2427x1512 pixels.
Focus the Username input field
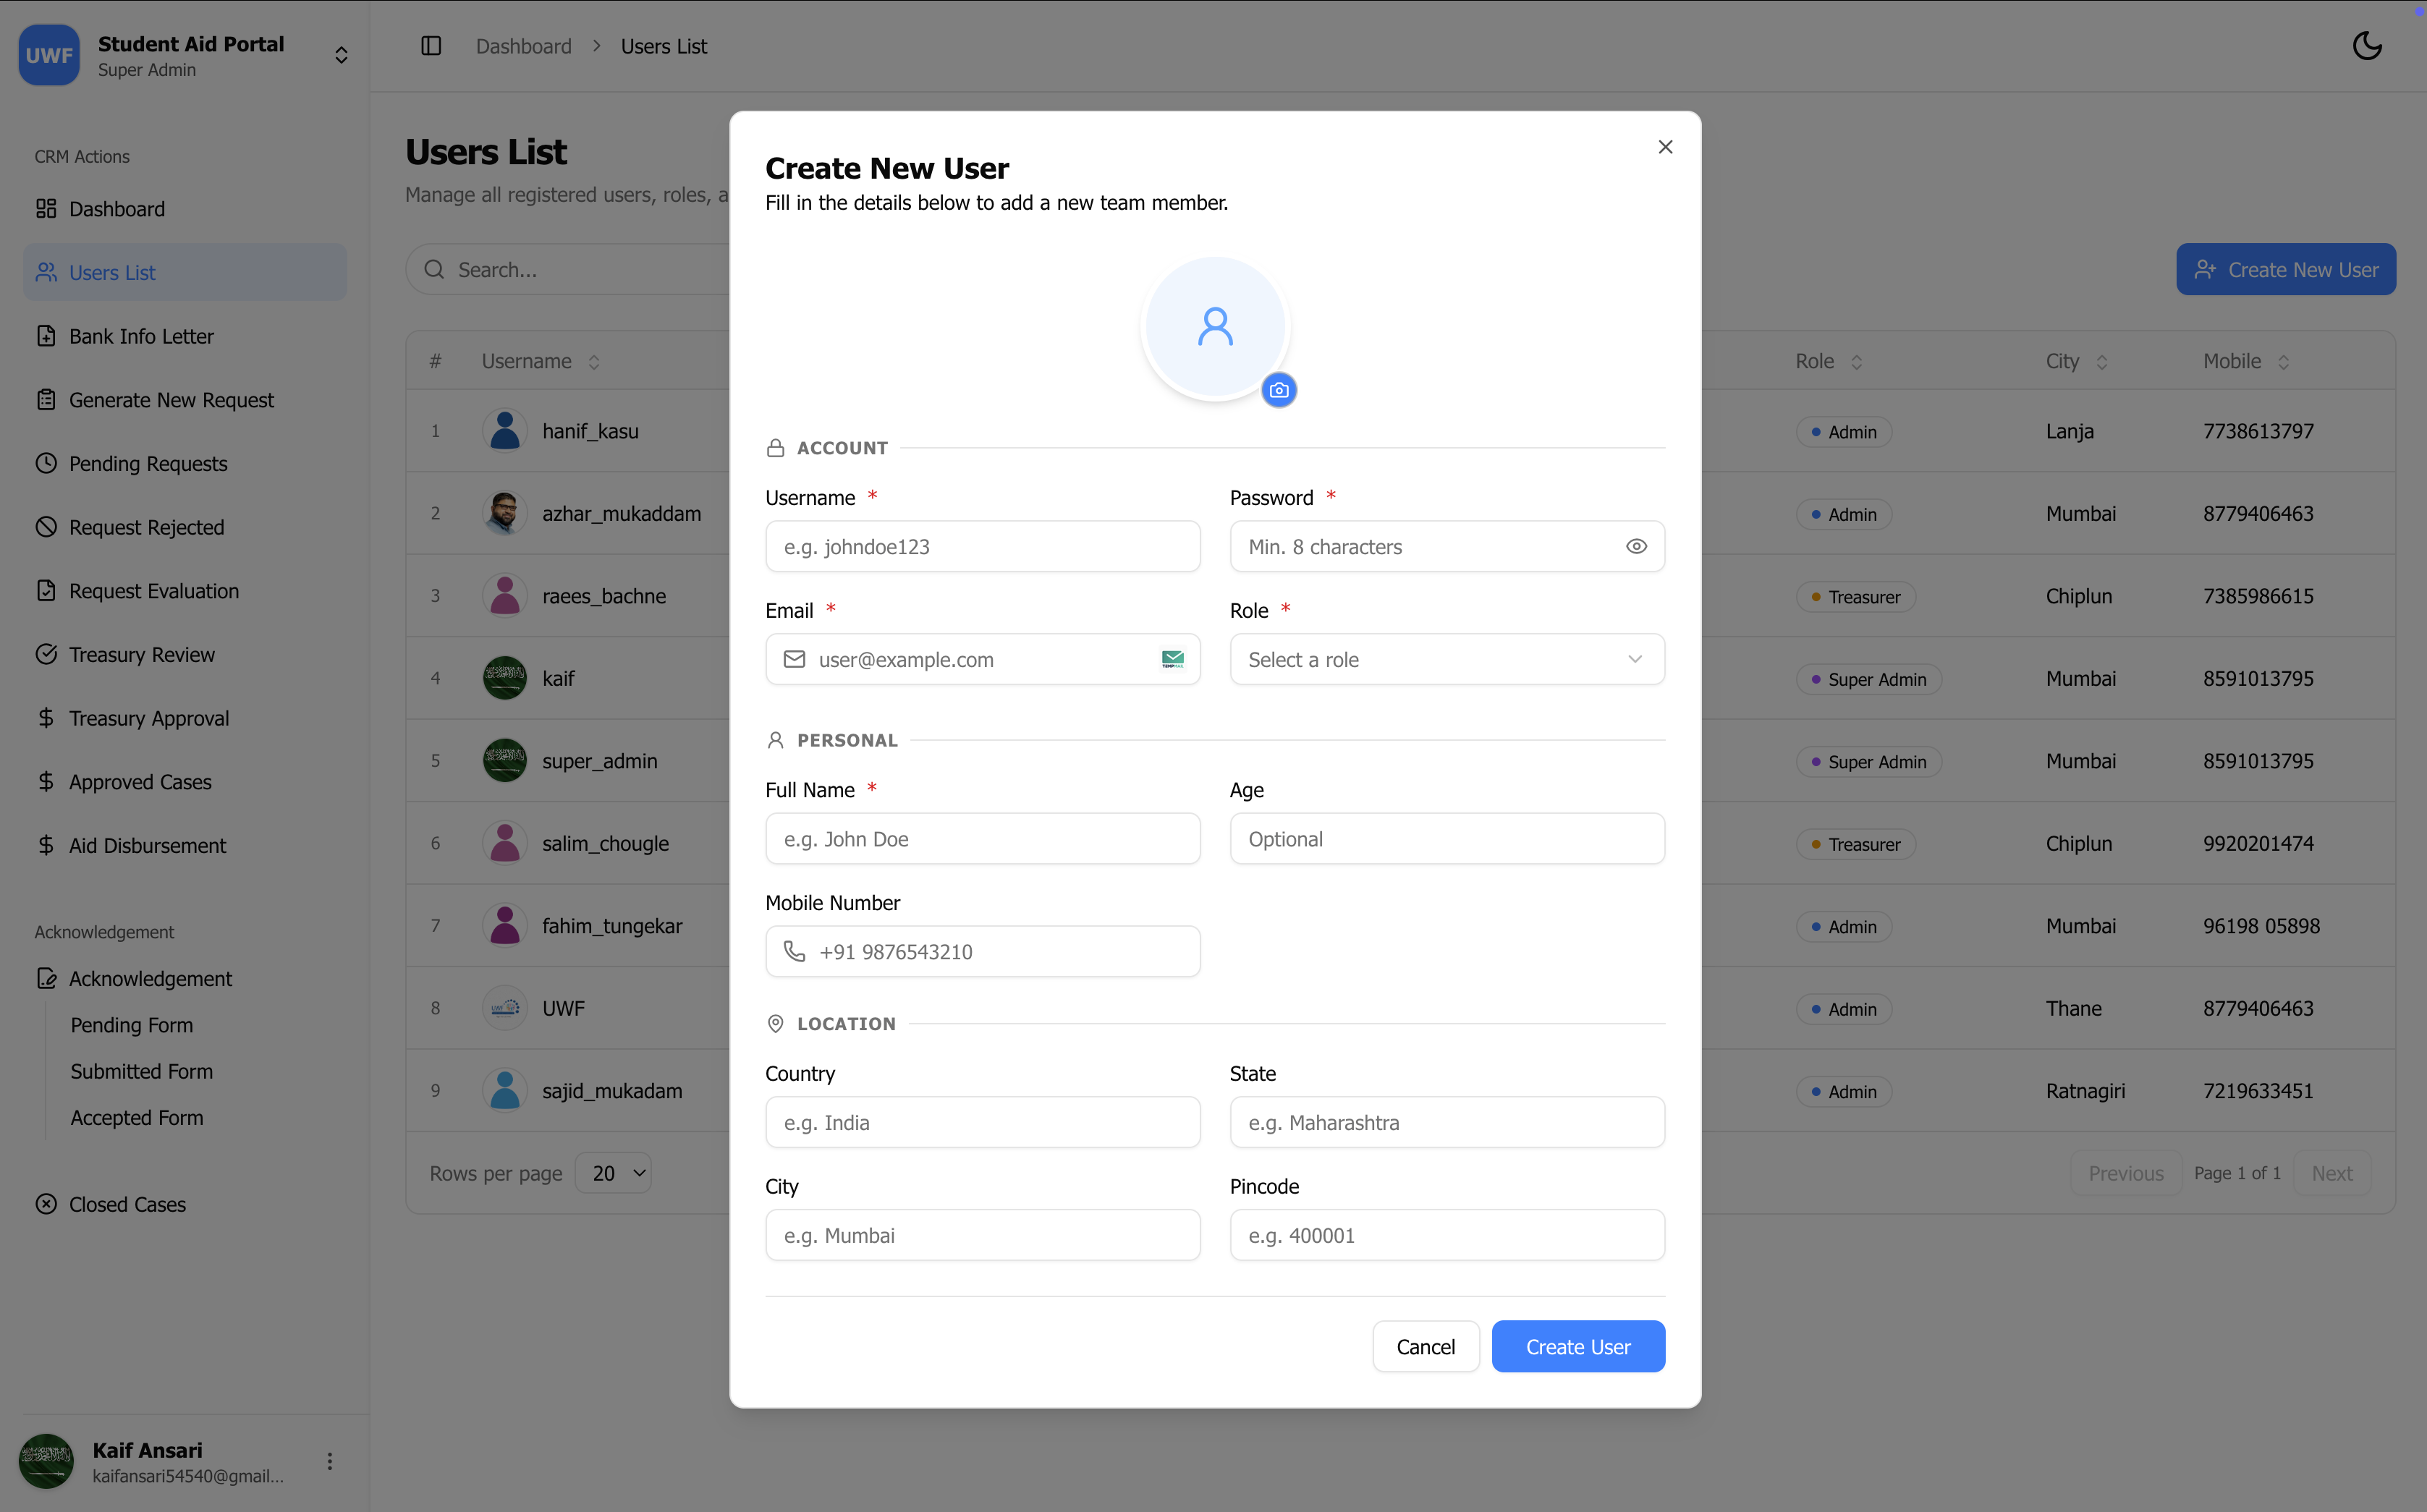[982, 546]
